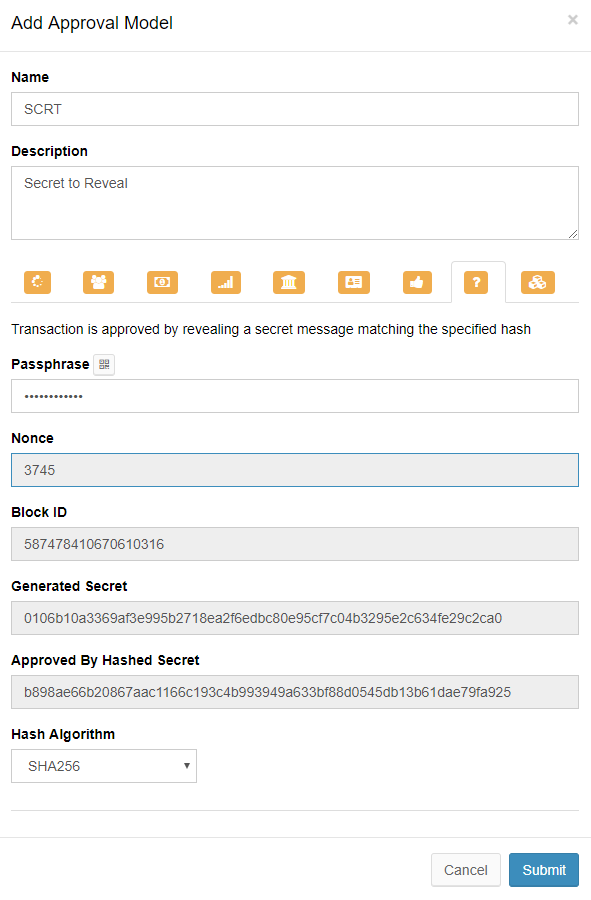Focus the Passphrase password field
This screenshot has width=591, height=900.
[x=295, y=396]
